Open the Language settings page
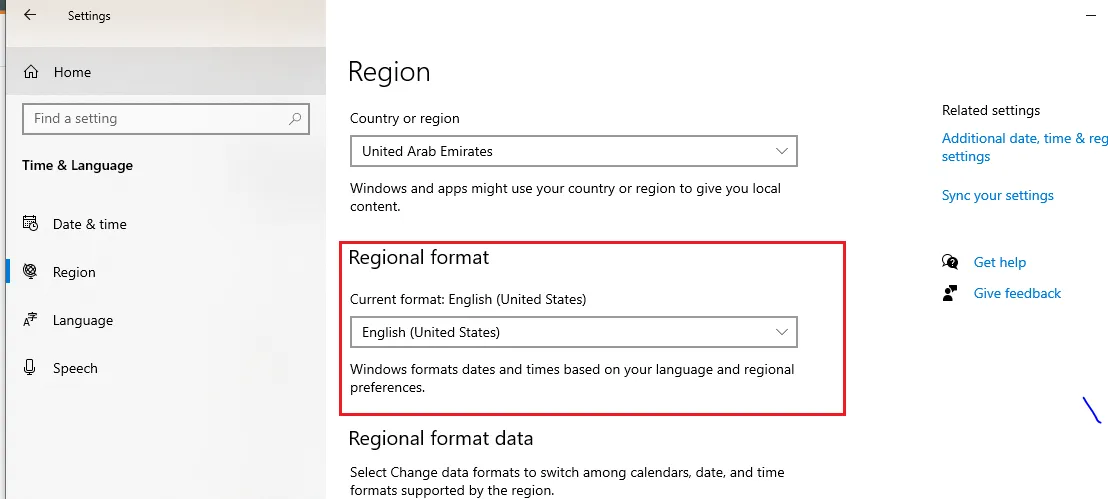Screen dimensions: 1108x499 coord(83,320)
